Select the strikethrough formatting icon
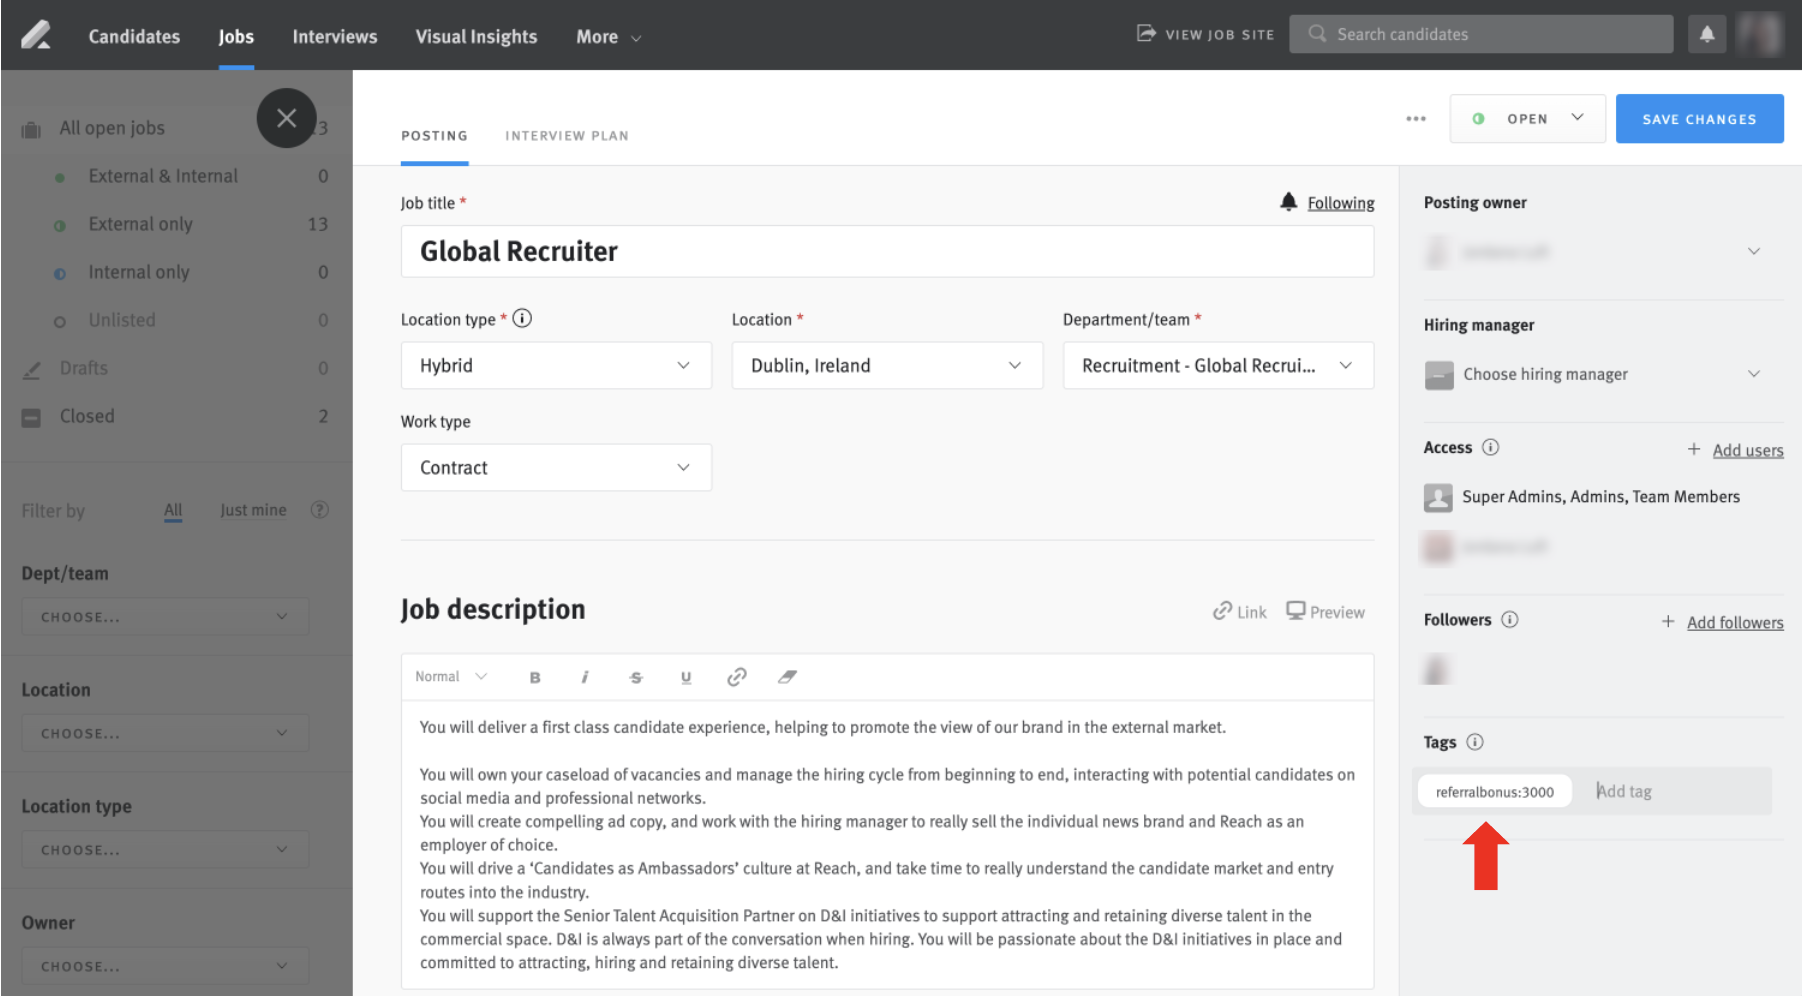This screenshot has height=996, width=1802. click(636, 677)
